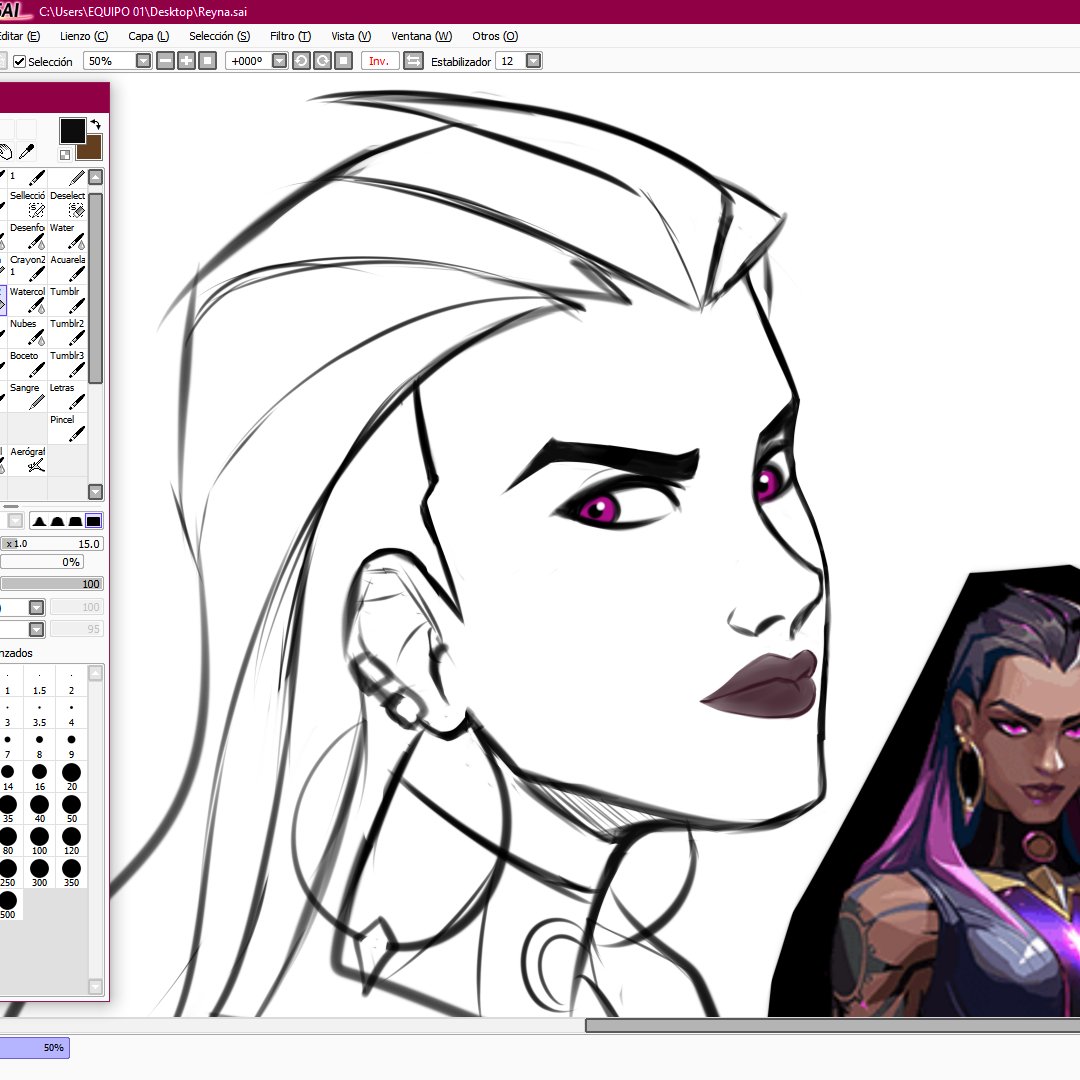1080x1080 pixels.
Task: Rotate canvas counterclockwise
Action: point(301,61)
